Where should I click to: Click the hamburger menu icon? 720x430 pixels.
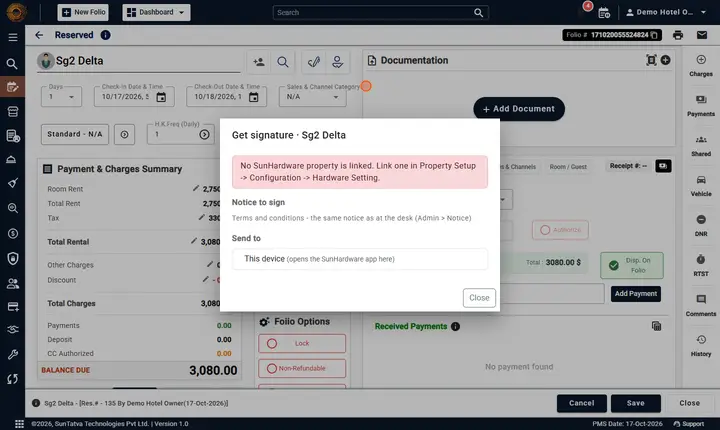point(13,37)
